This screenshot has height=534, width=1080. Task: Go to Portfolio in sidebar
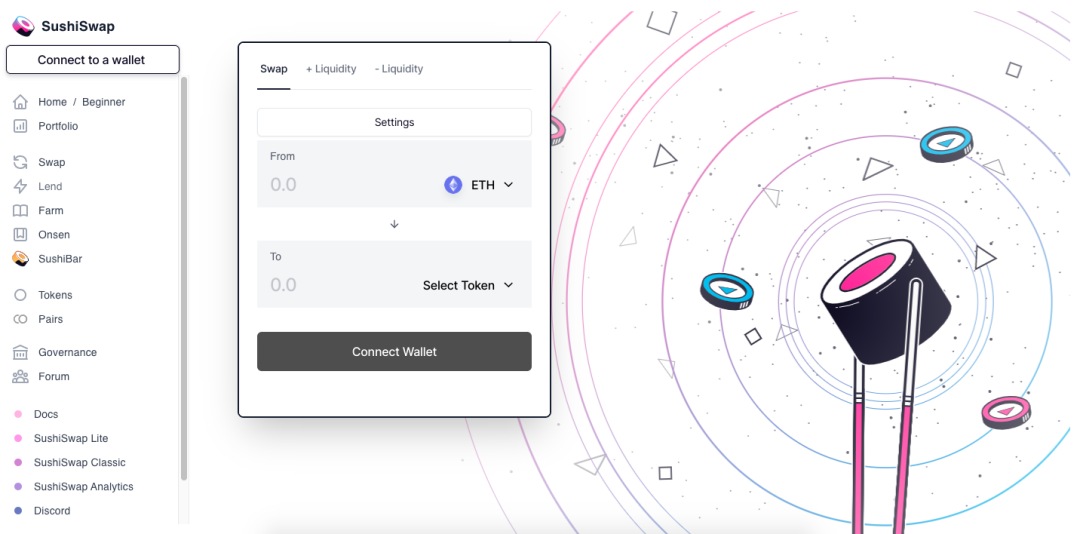(58, 126)
